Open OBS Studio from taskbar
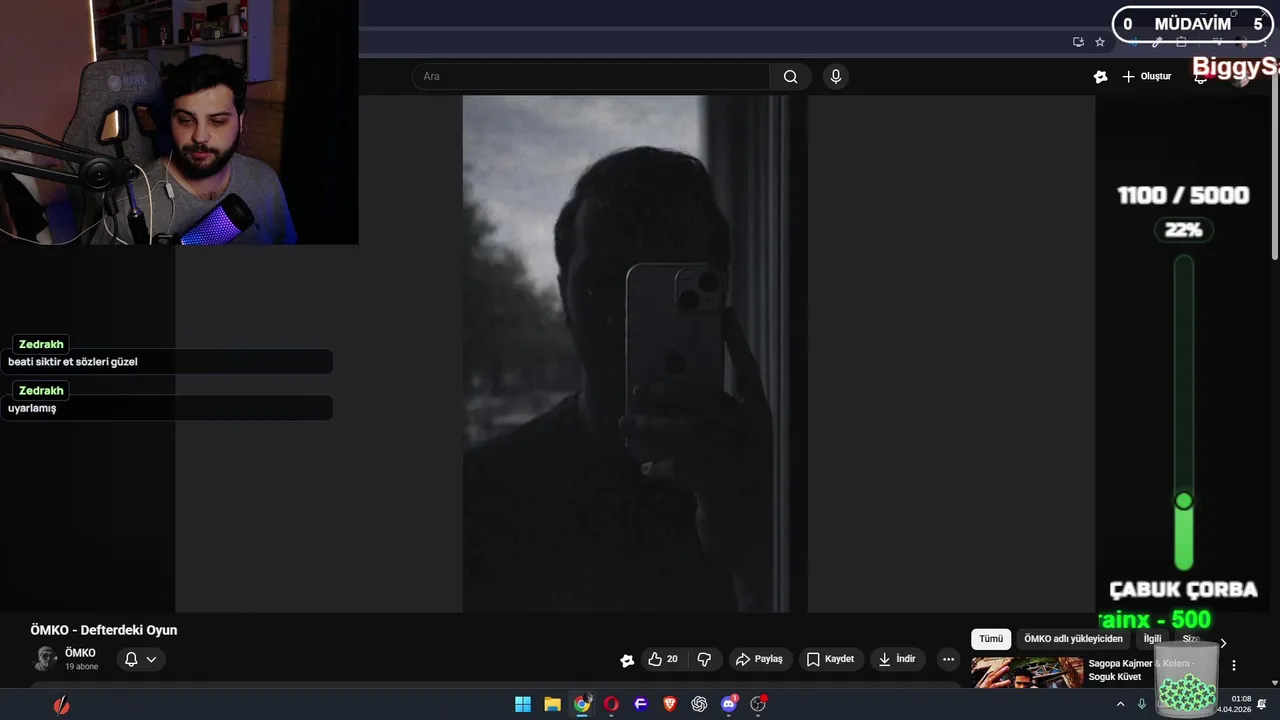The width and height of the screenshot is (1280, 720). (x=758, y=704)
